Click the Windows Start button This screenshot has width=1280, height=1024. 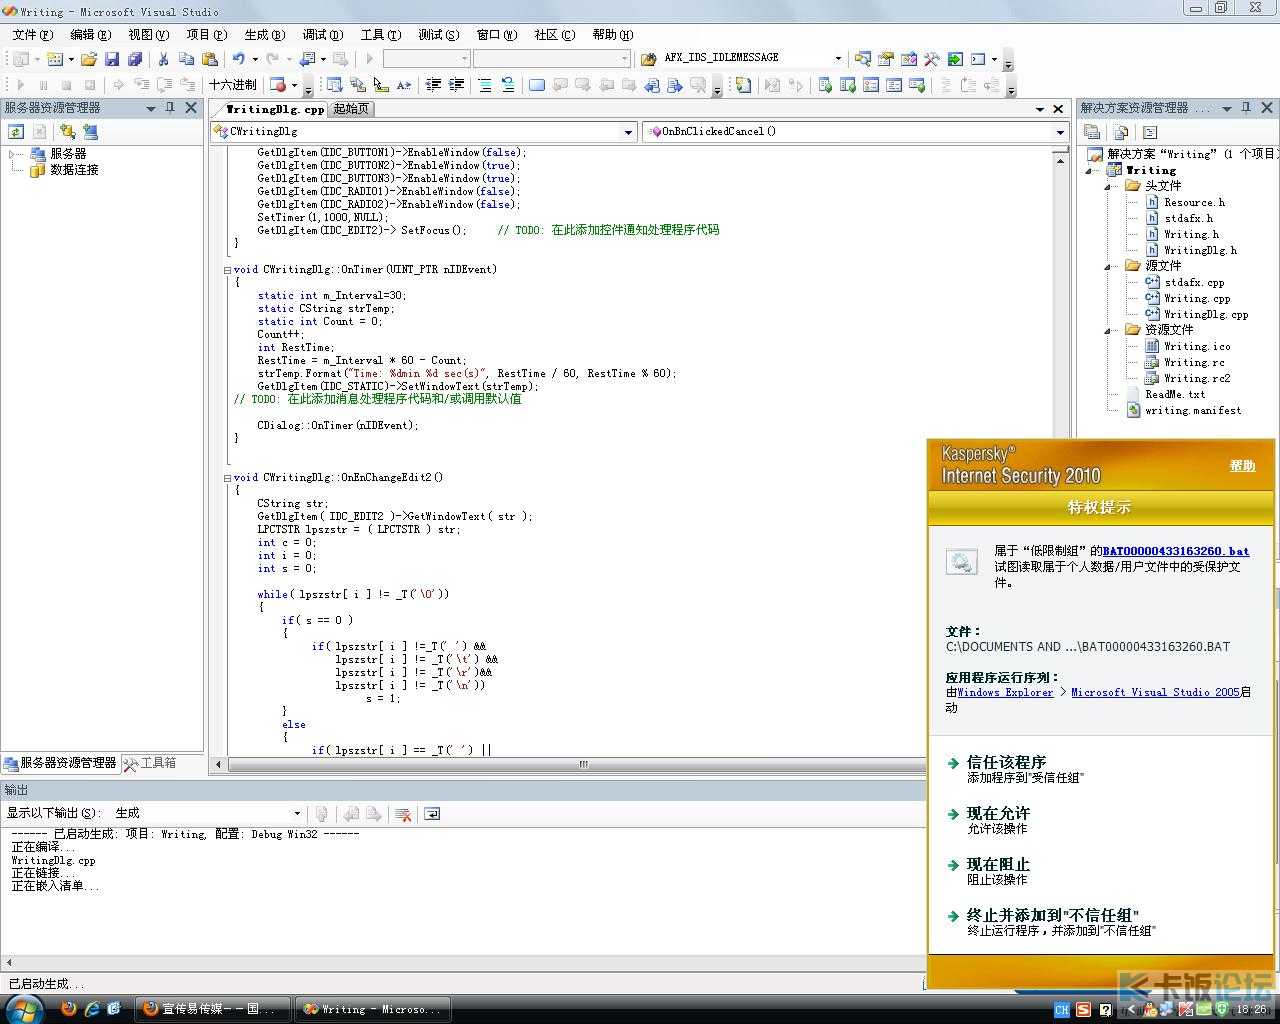pos(24,1008)
